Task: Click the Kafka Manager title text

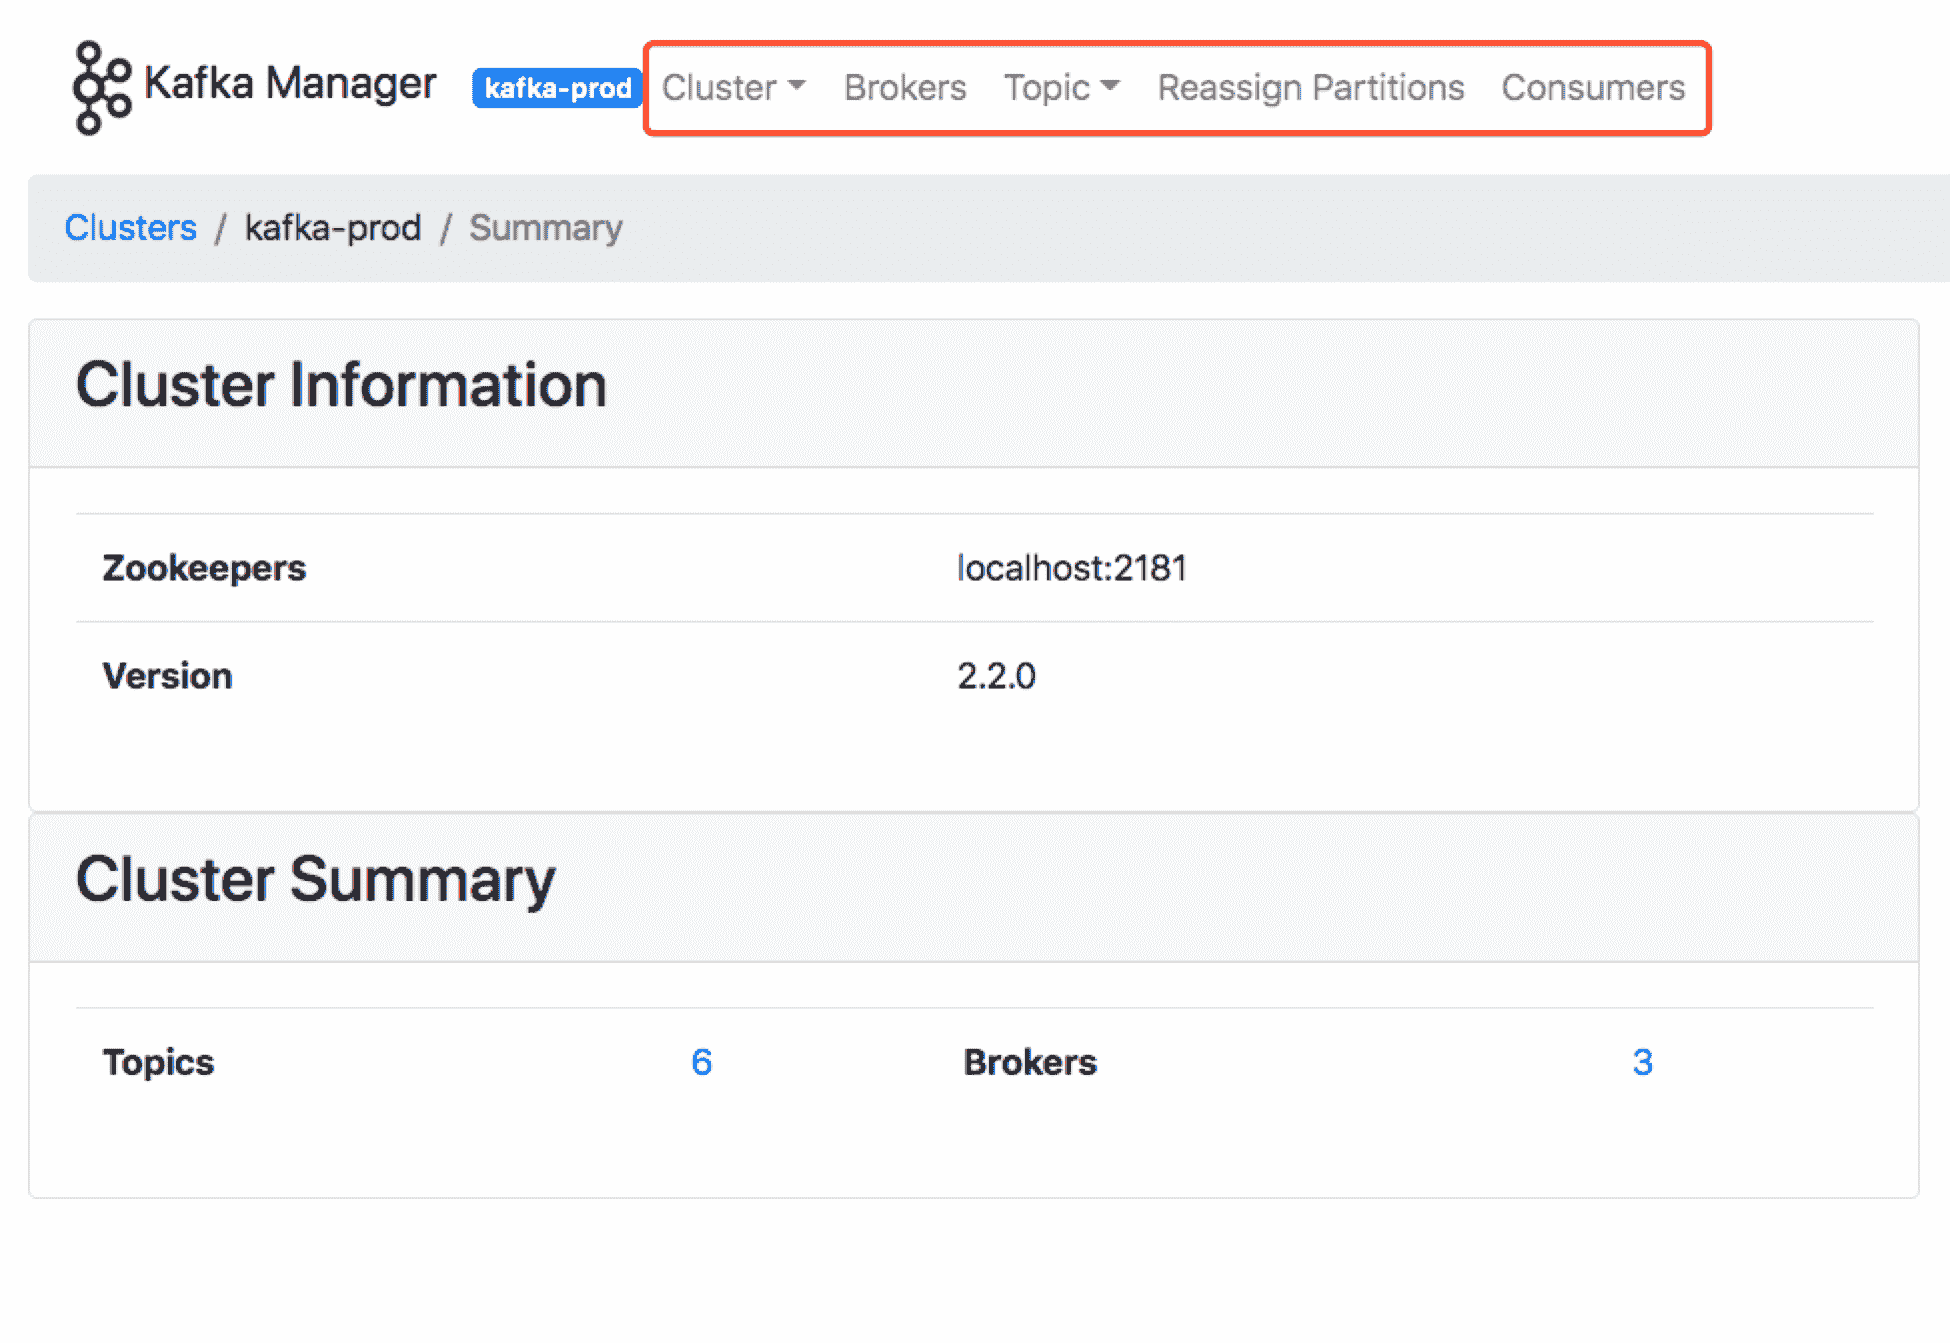Action: pos(290,84)
